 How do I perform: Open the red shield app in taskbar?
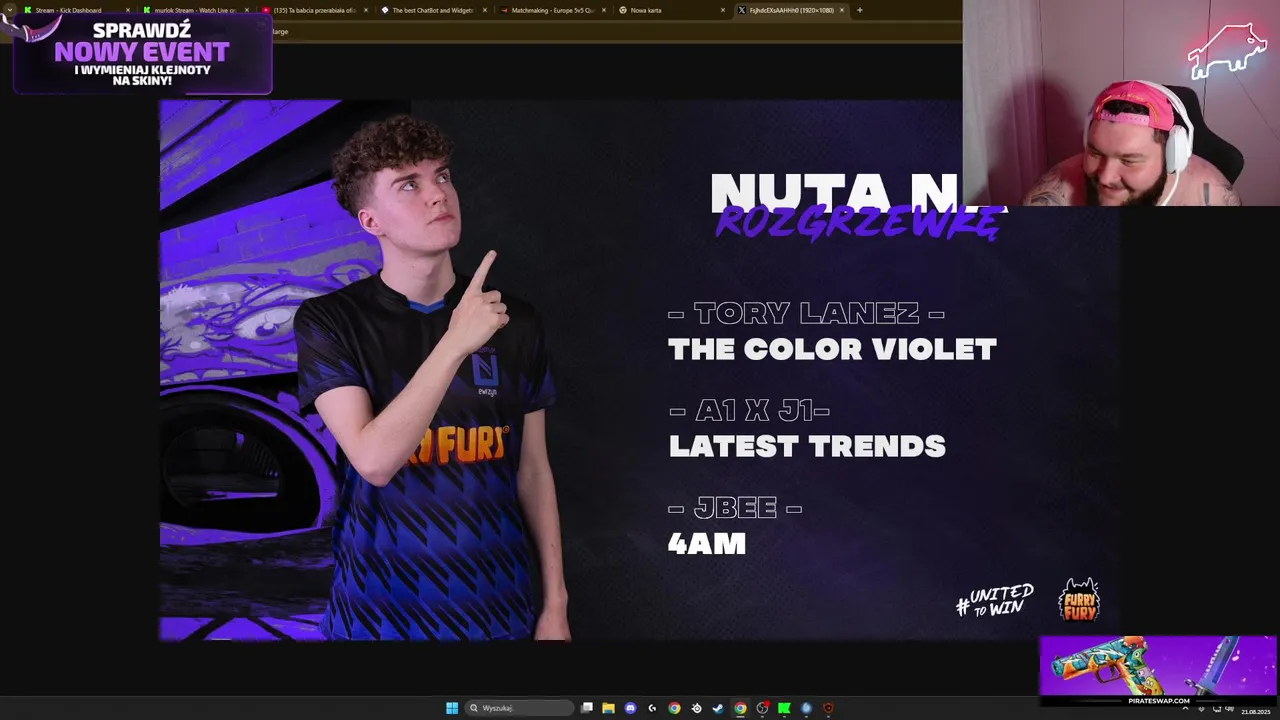click(828, 708)
